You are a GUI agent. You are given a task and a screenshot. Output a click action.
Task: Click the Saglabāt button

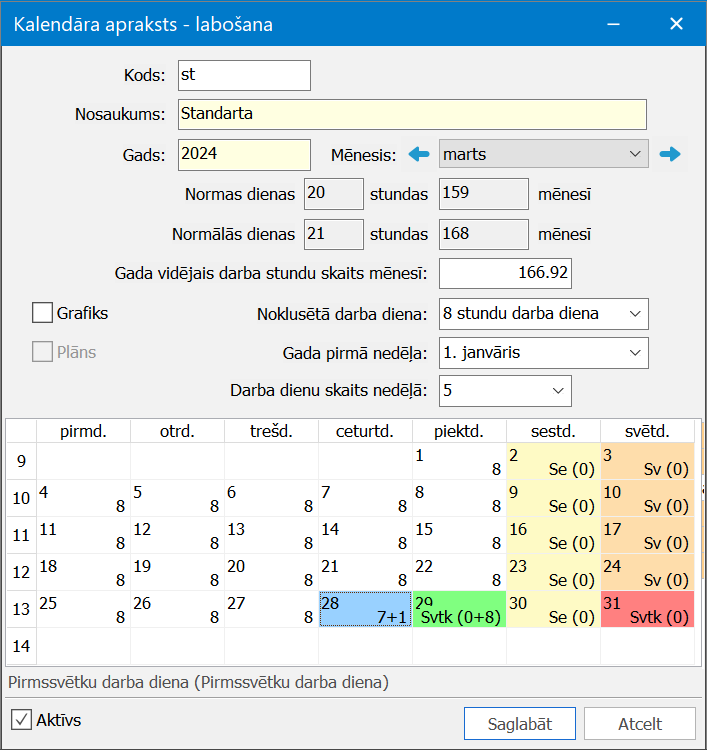(x=519, y=724)
